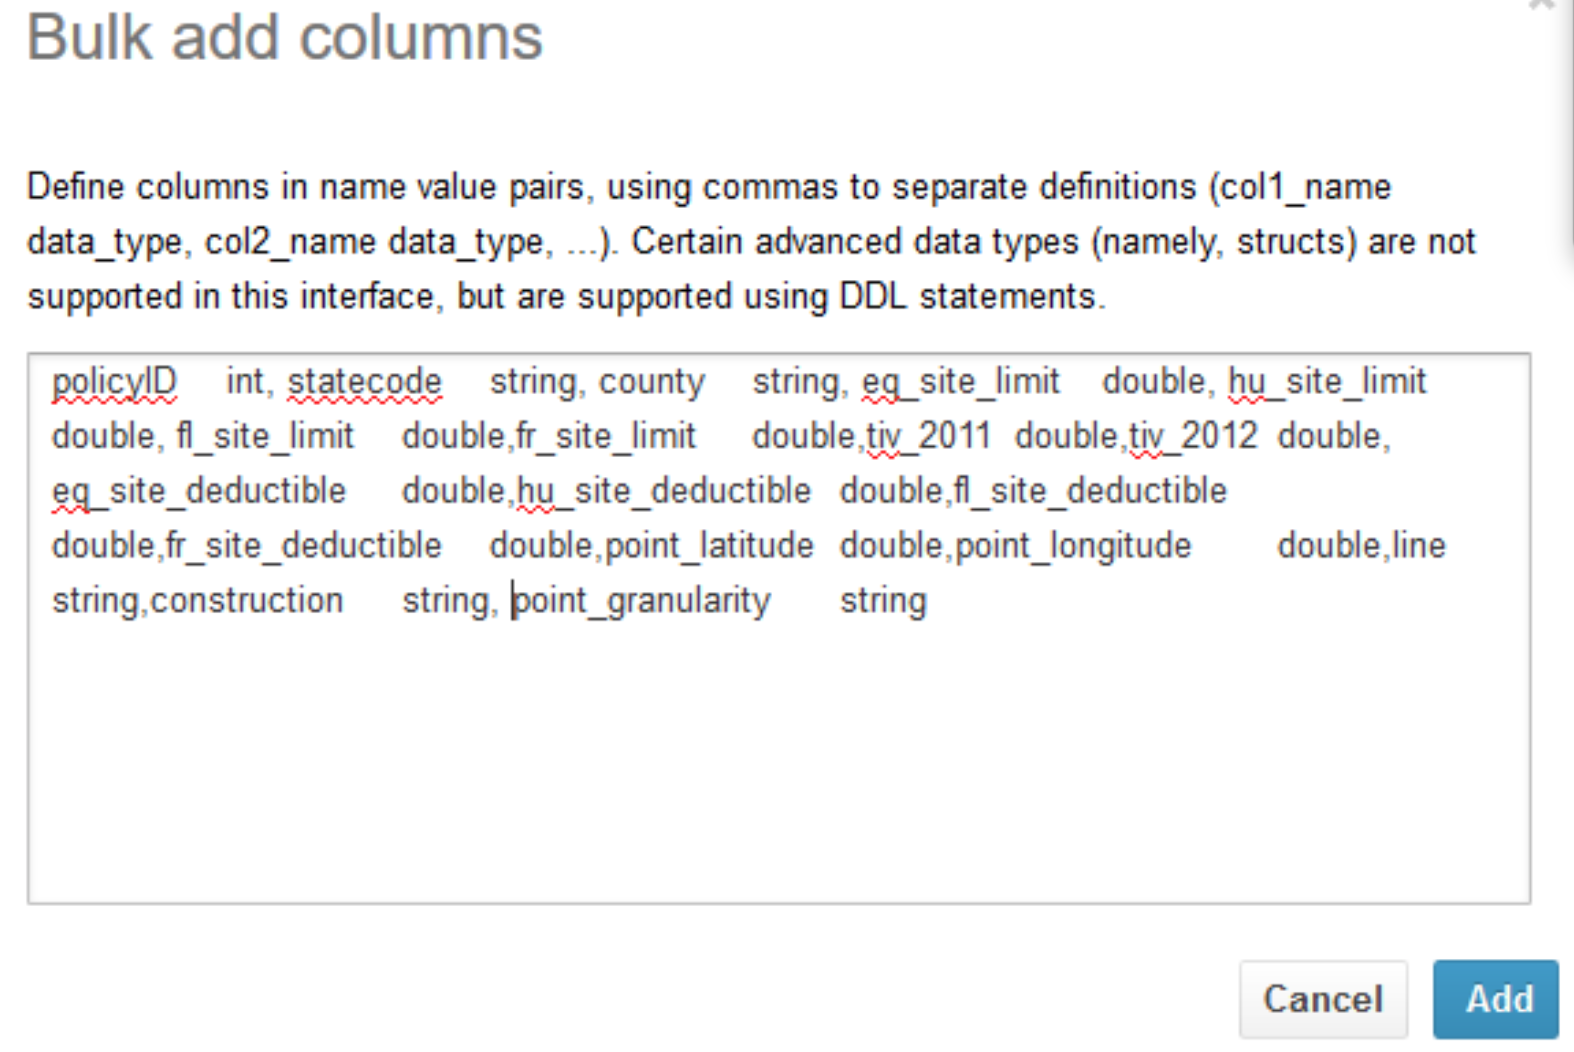Image resolution: width=1574 pixels, height=1052 pixels.
Task: Place cursor at eq_site_limit text
Action: (960, 382)
